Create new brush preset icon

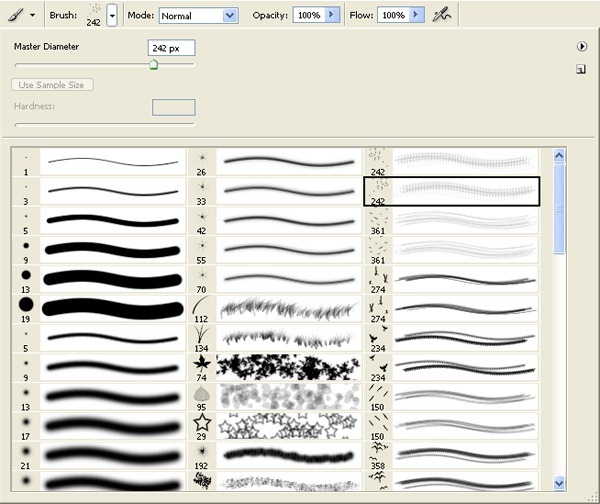point(580,69)
